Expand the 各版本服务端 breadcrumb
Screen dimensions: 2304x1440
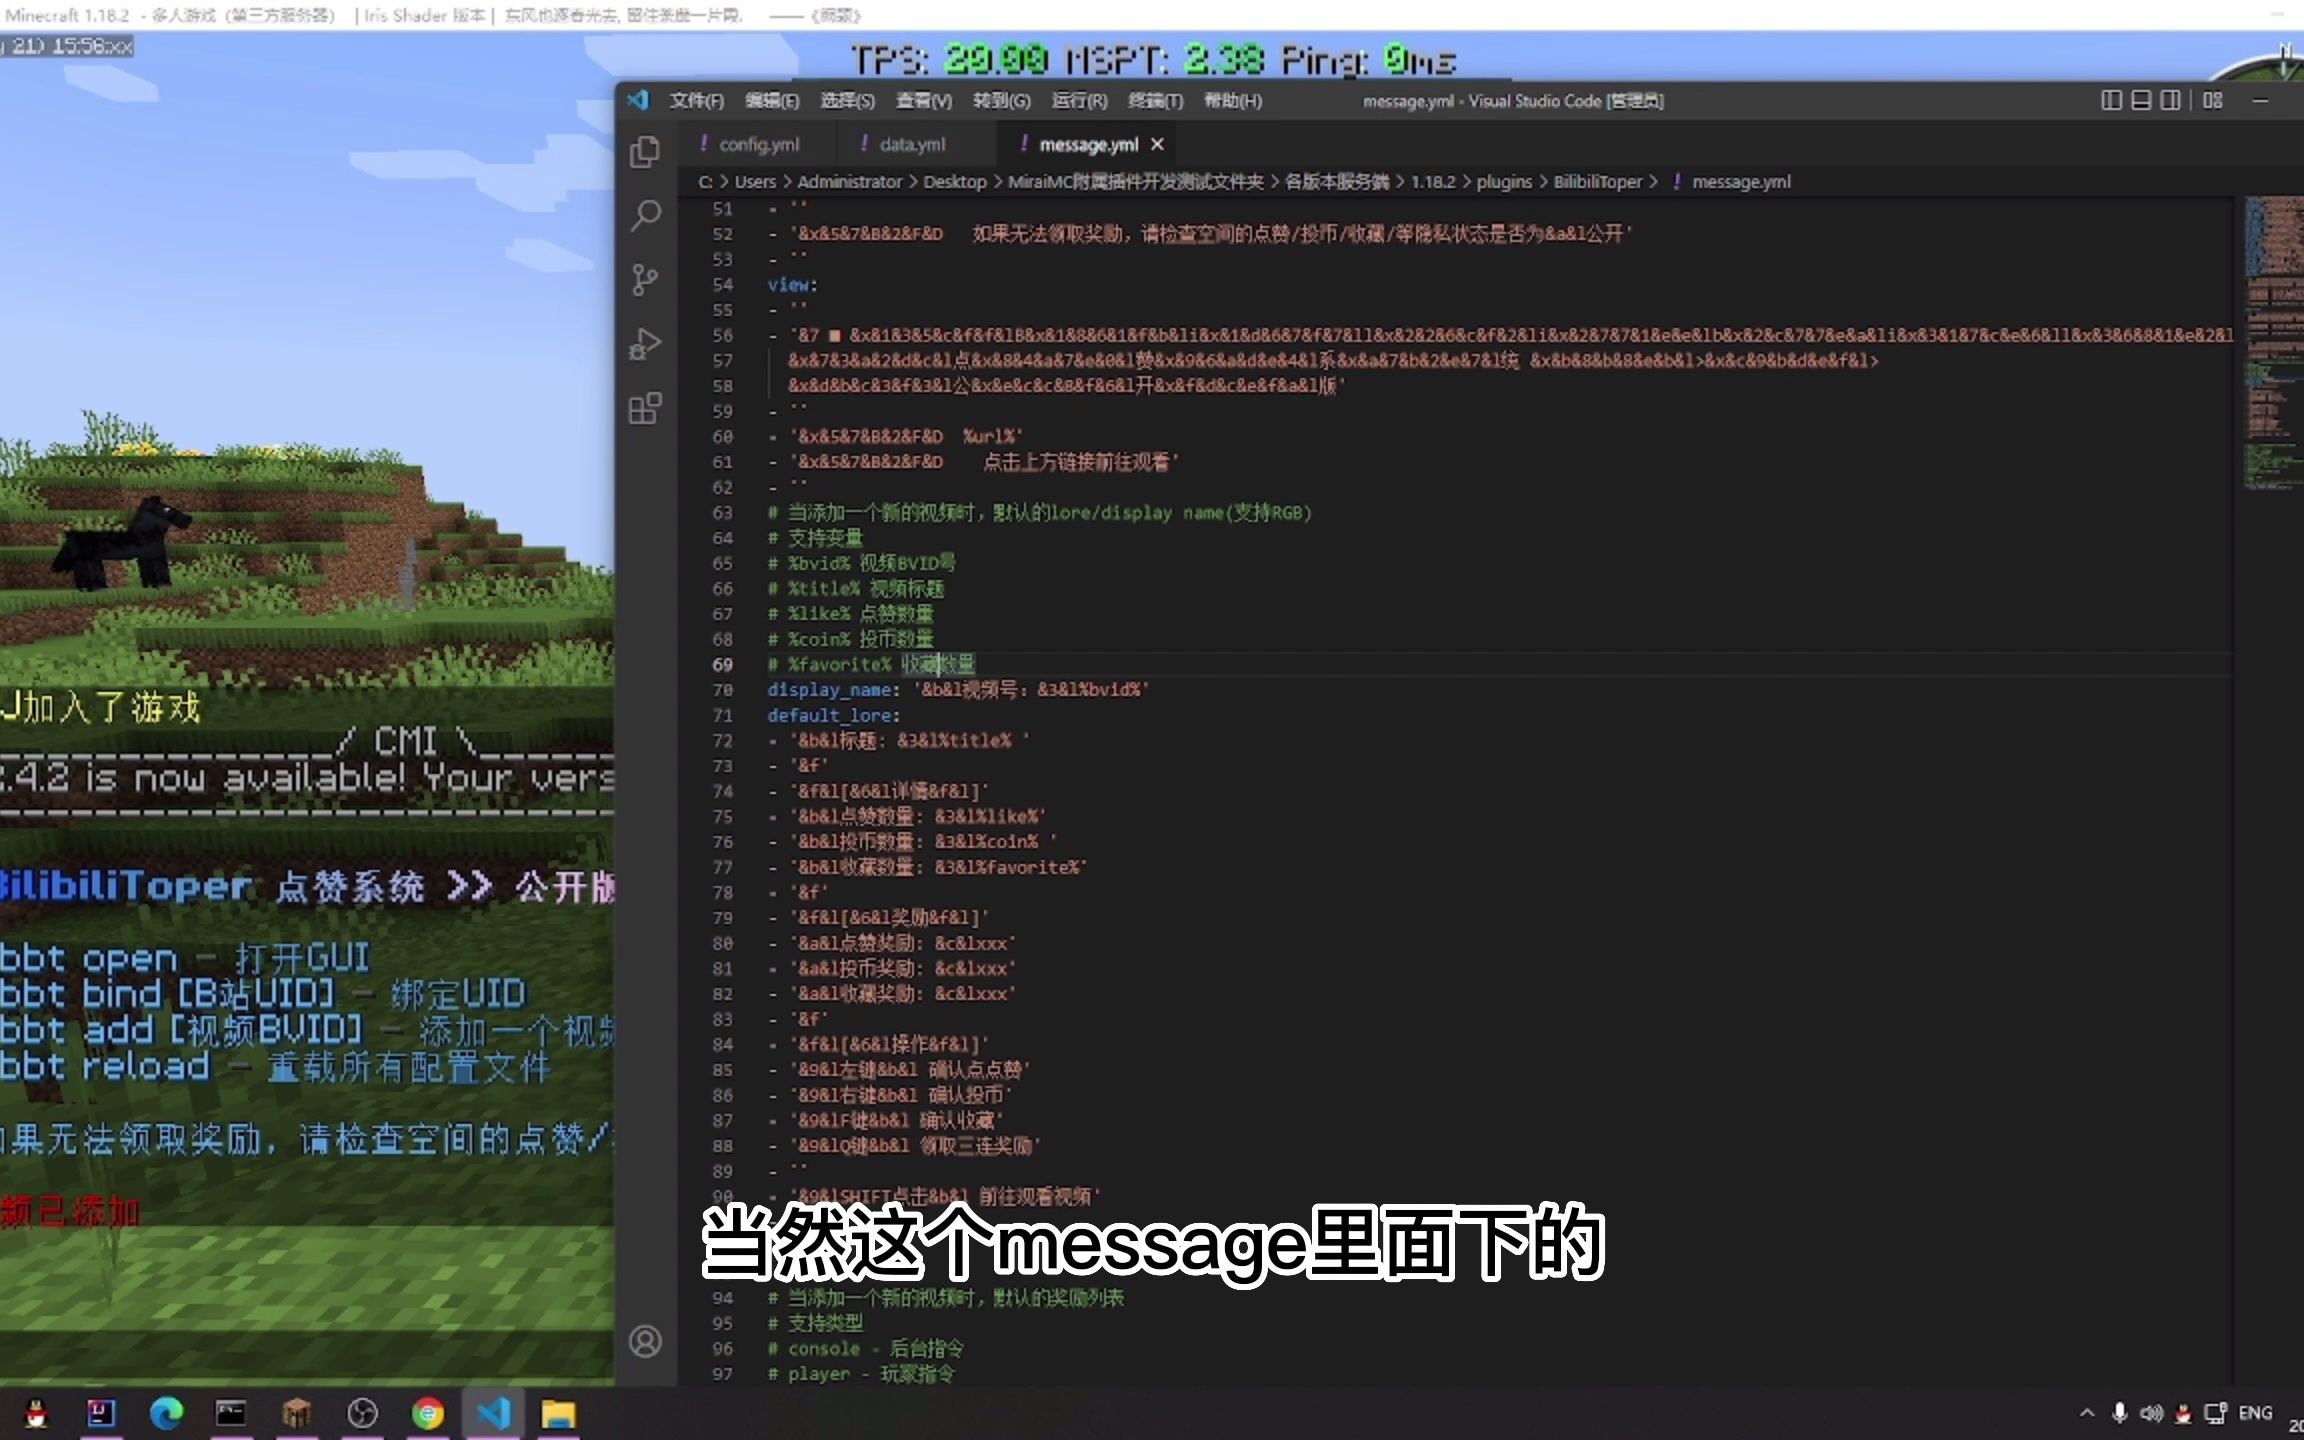click(1336, 182)
